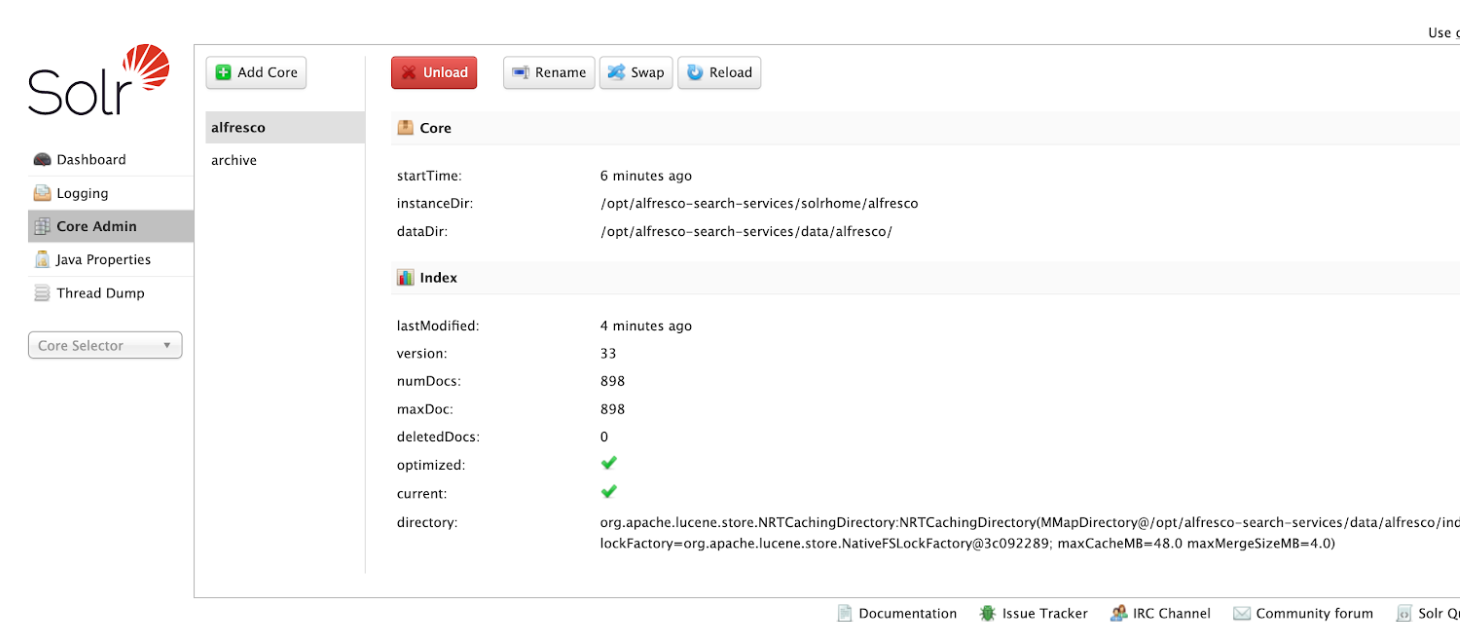The height and width of the screenshot is (636, 1464).
Task: Click the green optimized checkmark
Action: point(609,463)
